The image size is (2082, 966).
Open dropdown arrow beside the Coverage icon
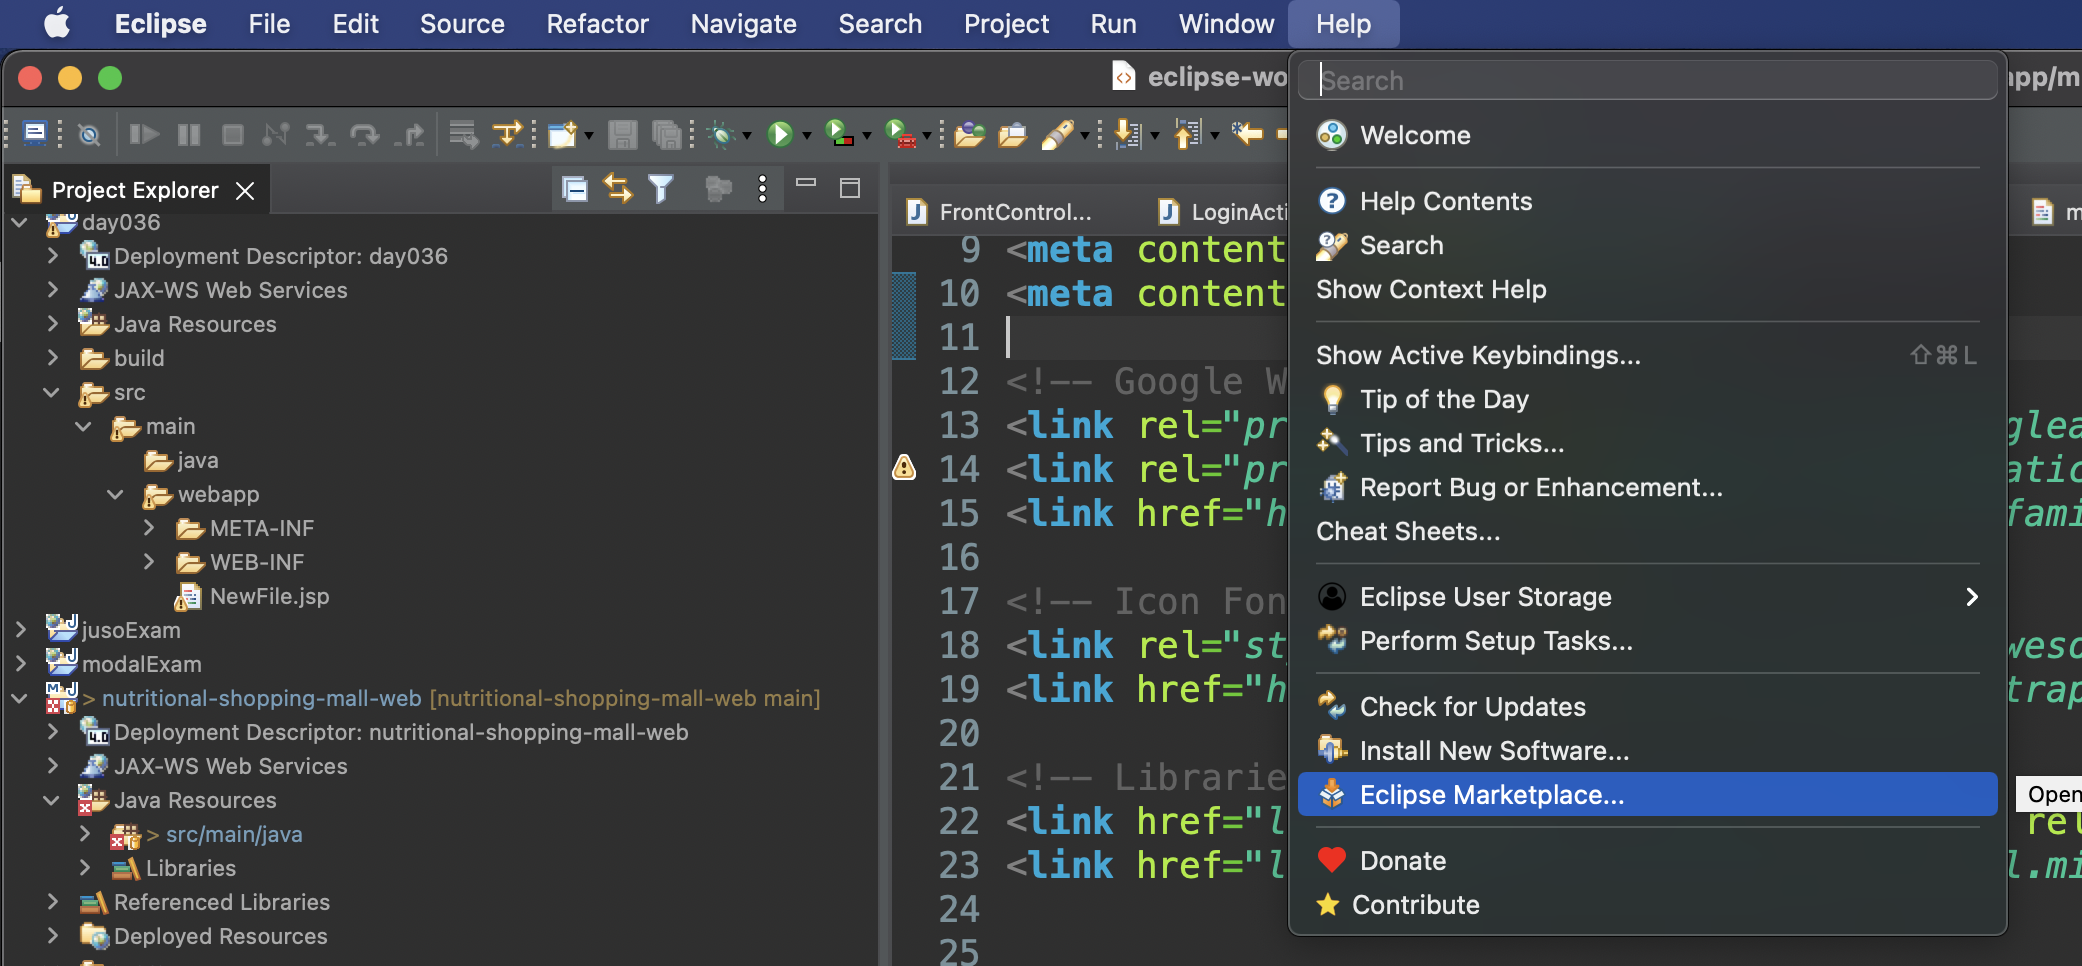coord(866,136)
